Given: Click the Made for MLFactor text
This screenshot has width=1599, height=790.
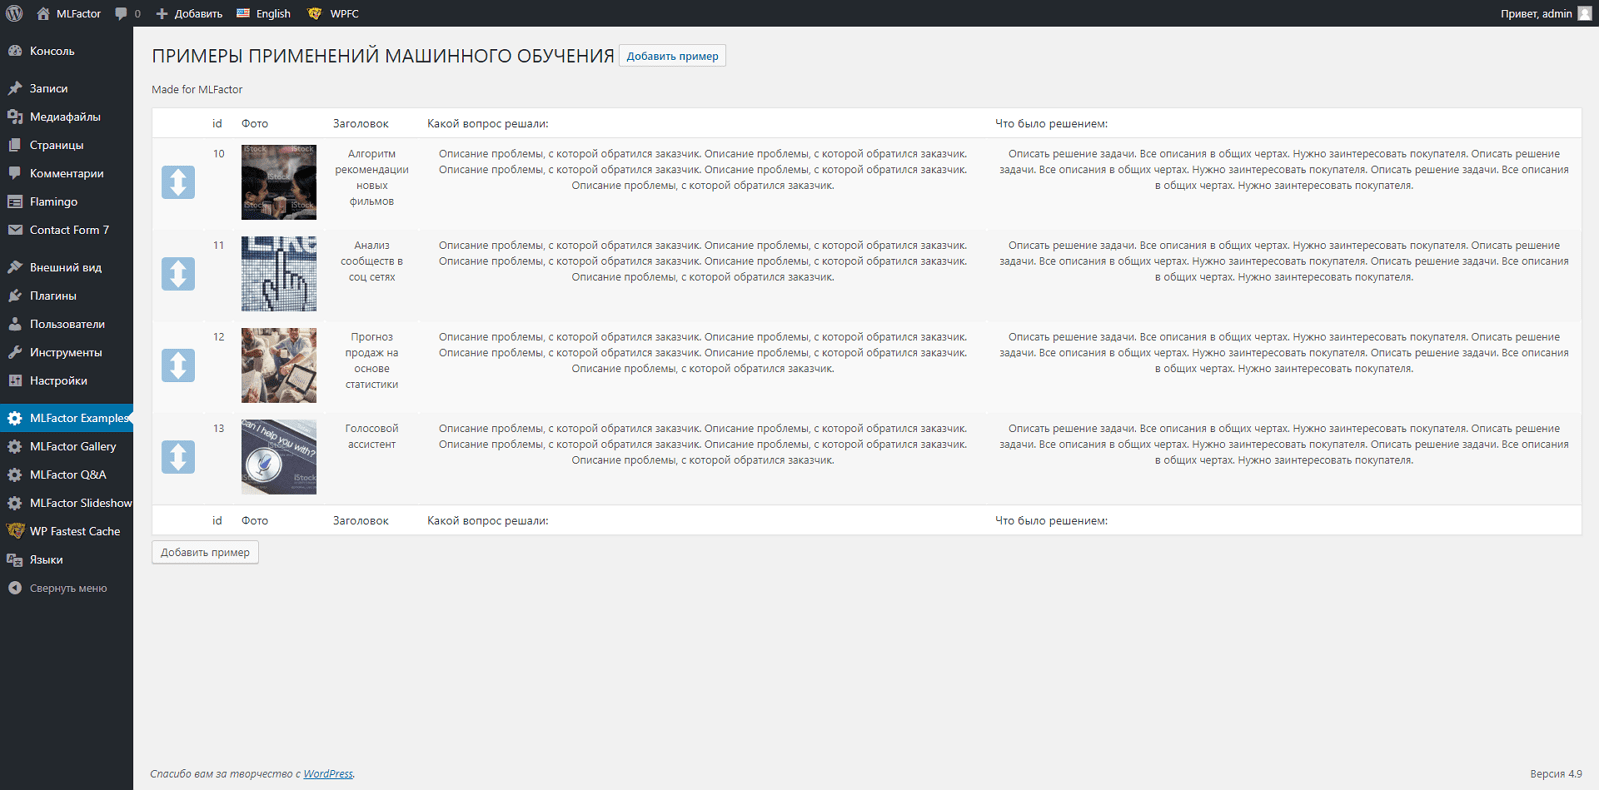Looking at the screenshot, I should point(197,90).
